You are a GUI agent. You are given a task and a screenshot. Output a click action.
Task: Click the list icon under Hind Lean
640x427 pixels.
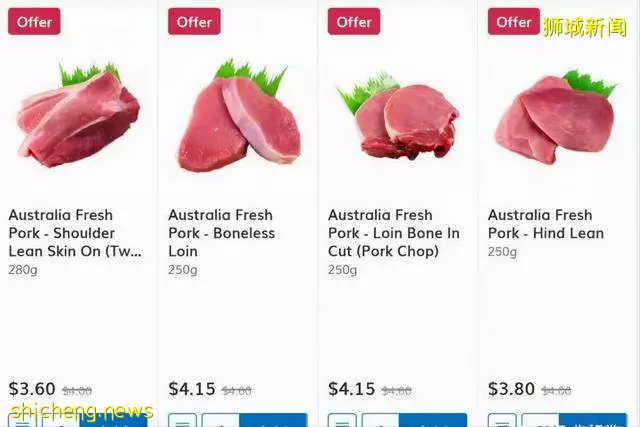pyautogui.click(x=502, y=420)
